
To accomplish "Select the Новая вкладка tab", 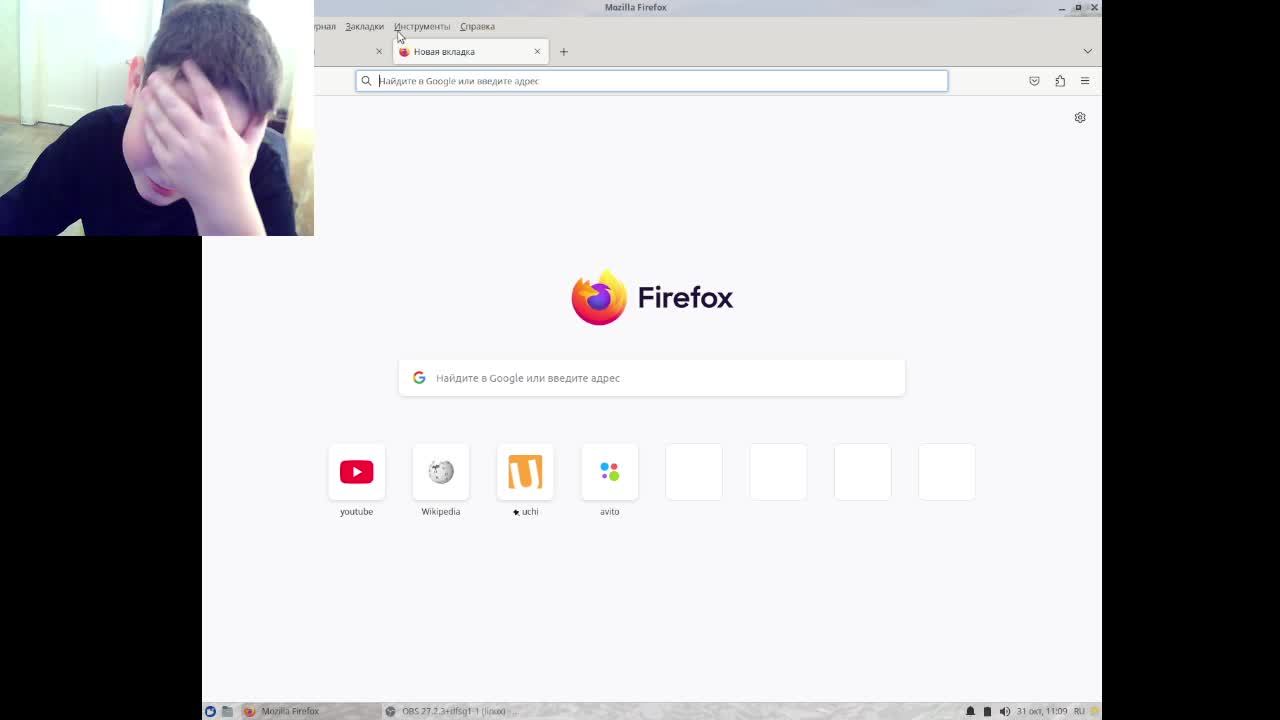I will pyautogui.click(x=470, y=52).
